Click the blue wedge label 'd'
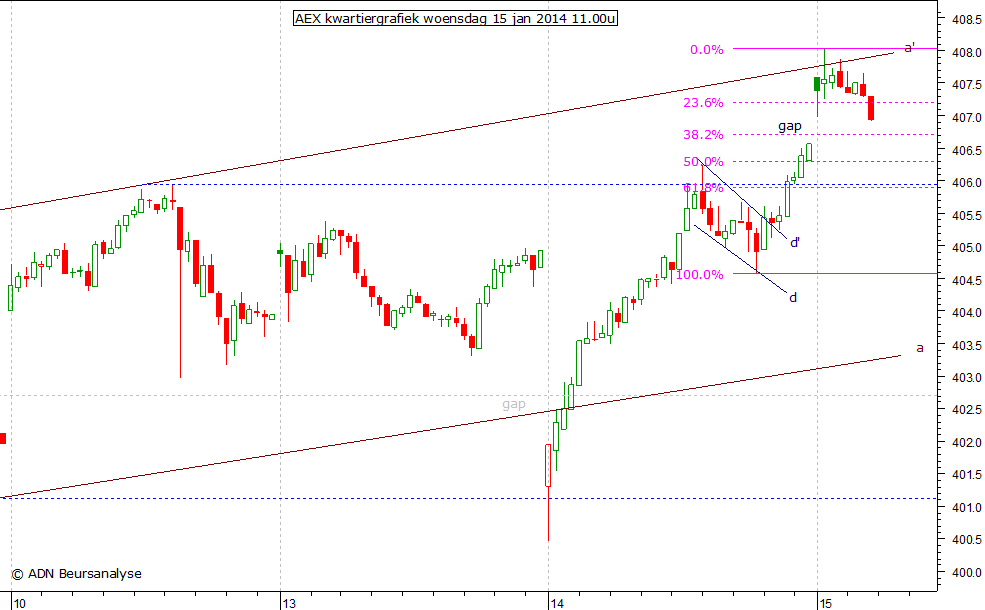Screen dimensions: 985x610 point(793,298)
